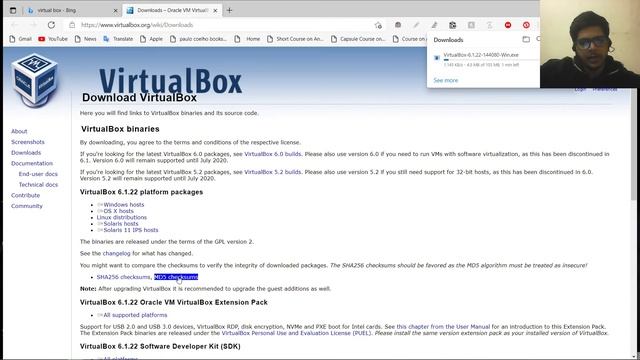The image size is (640, 360).
Task: Click the dark clipboard-style toolbar icon
Action: pos(453,25)
